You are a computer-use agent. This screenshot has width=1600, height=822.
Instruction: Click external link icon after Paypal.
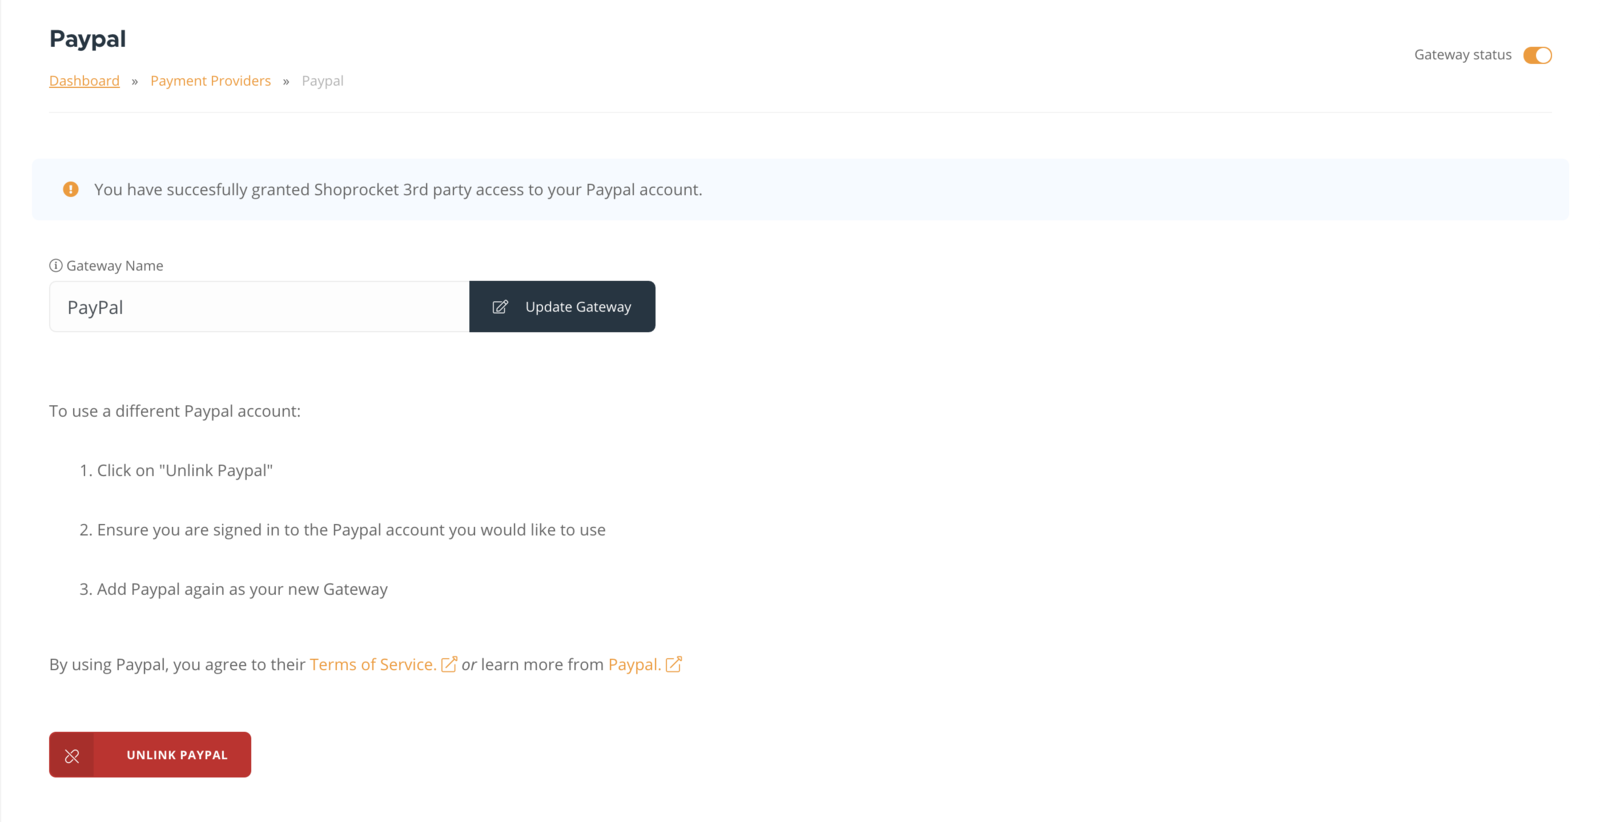[x=674, y=664]
